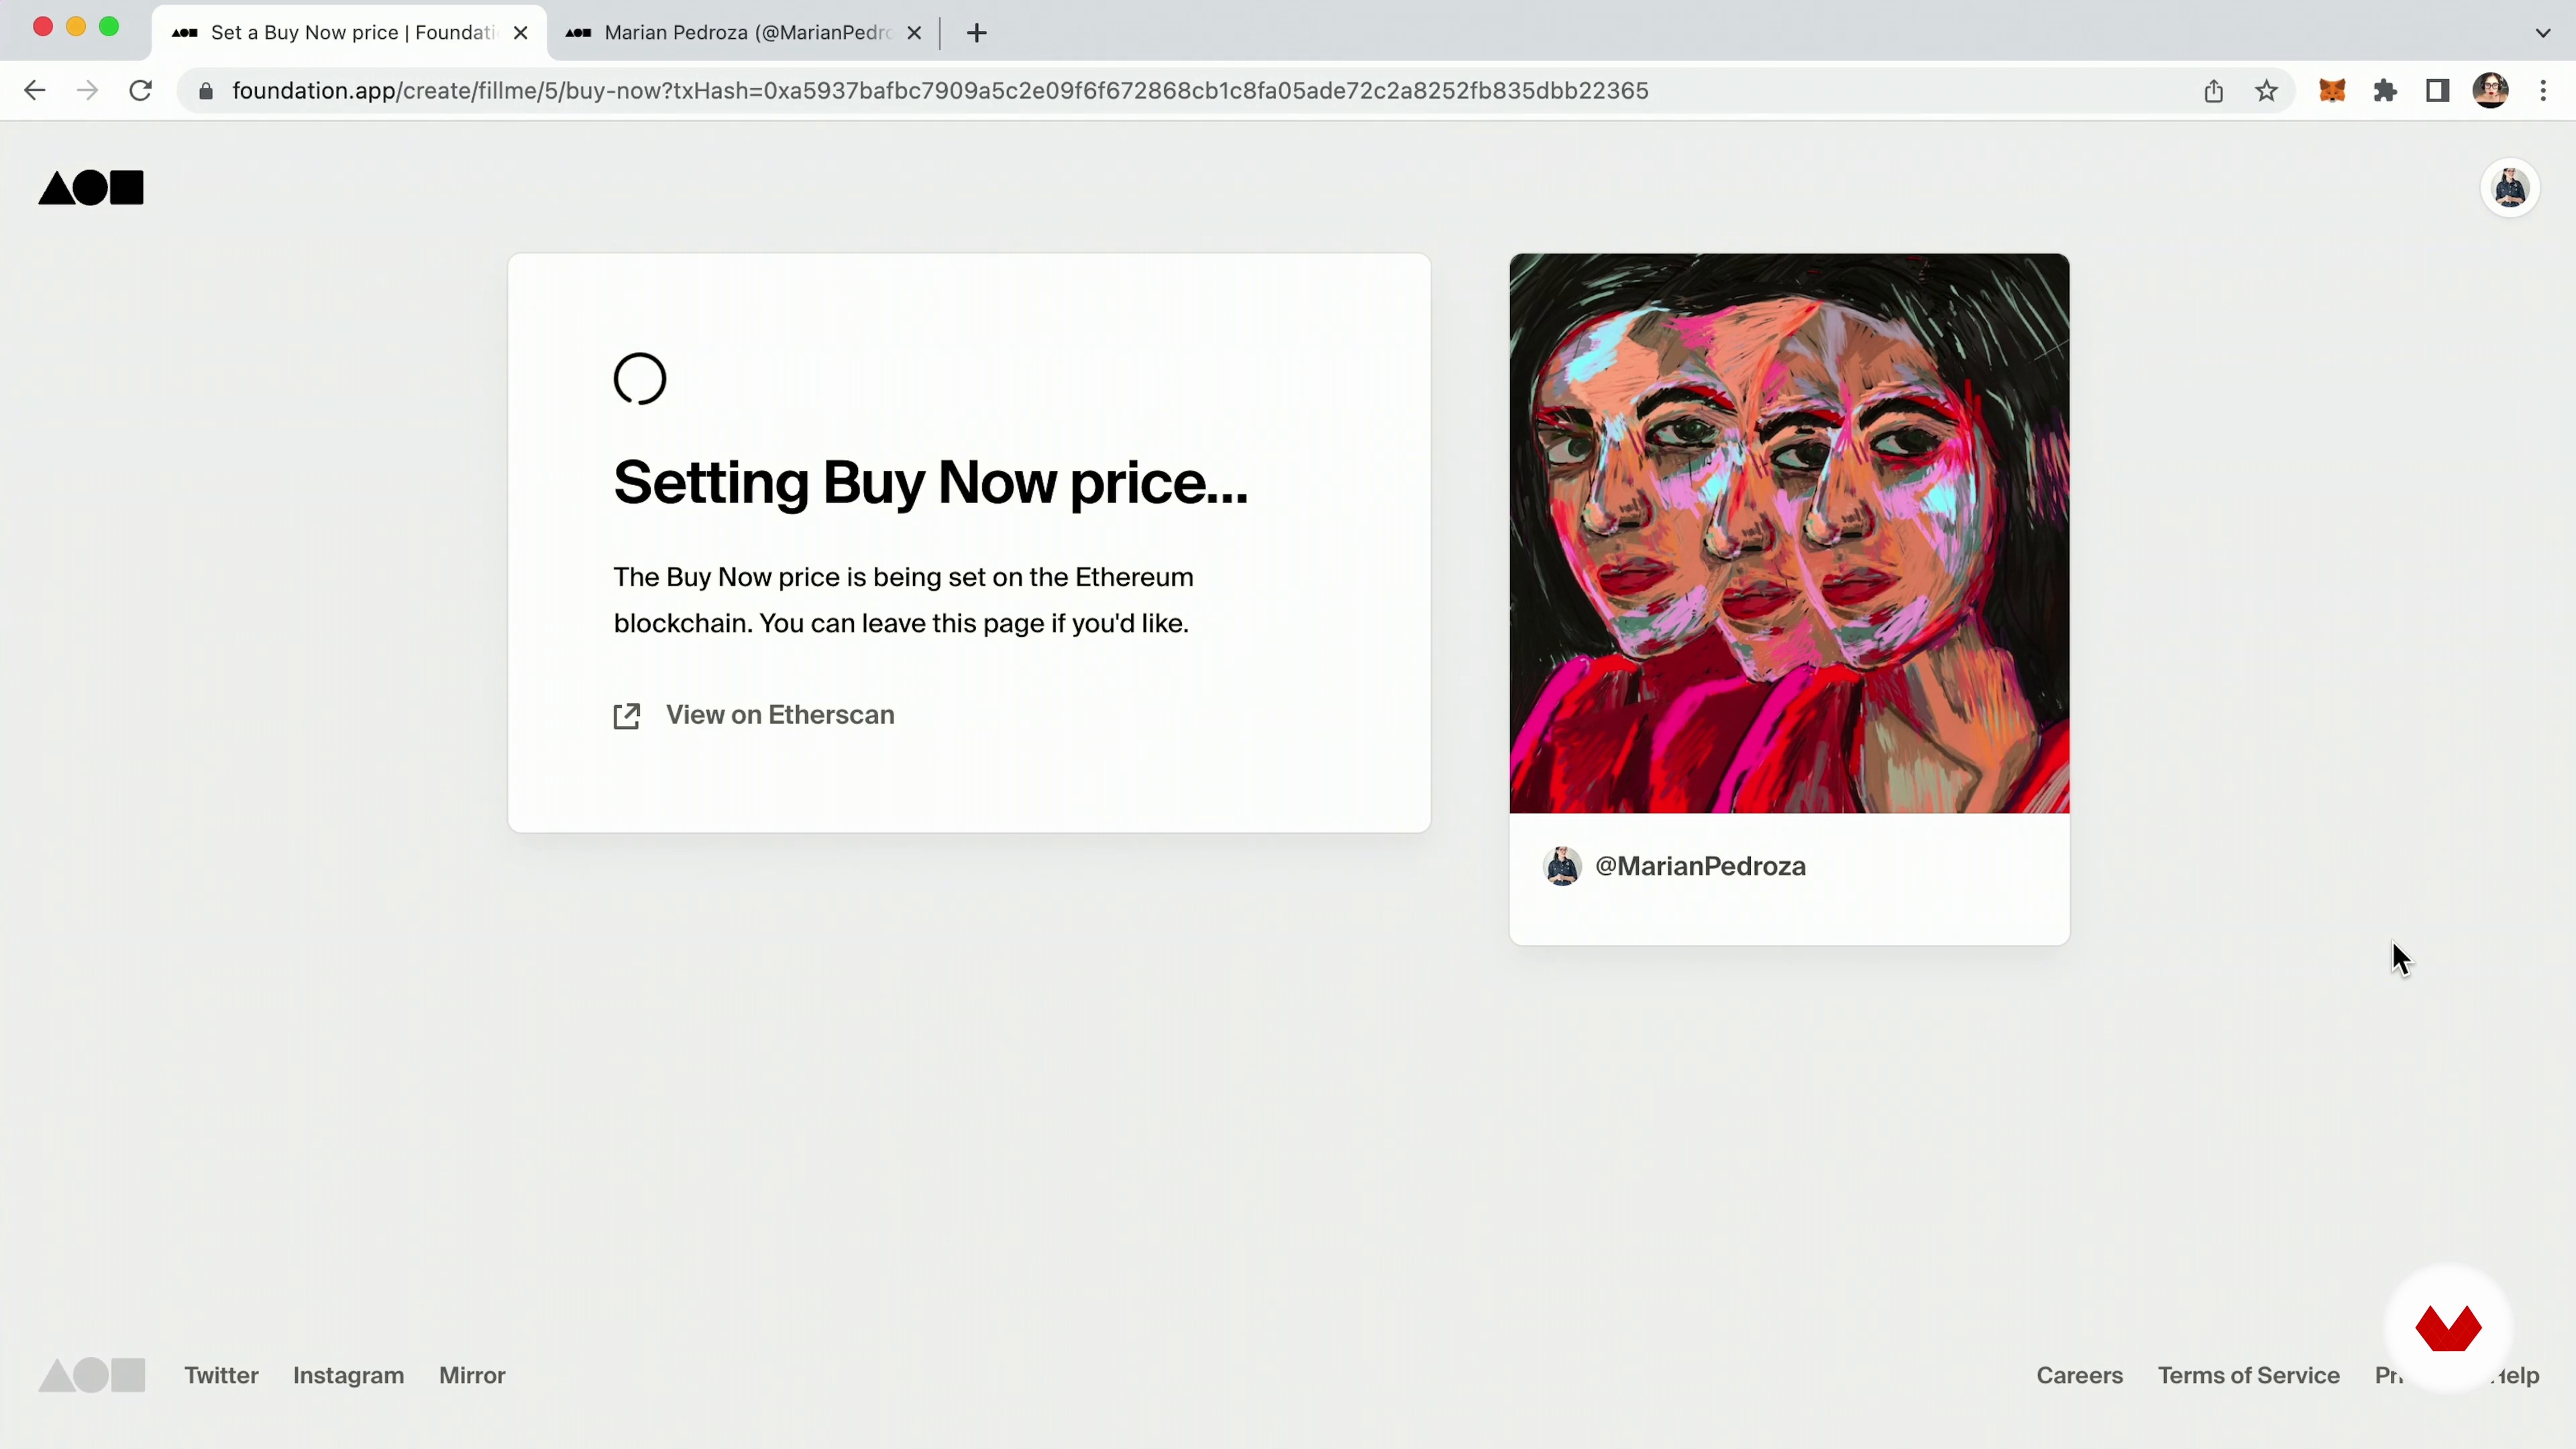This screenshot has width=2576, height=1449.
Task: Click the Setting Buy Now price heading
Action: (x=930, y=483)
